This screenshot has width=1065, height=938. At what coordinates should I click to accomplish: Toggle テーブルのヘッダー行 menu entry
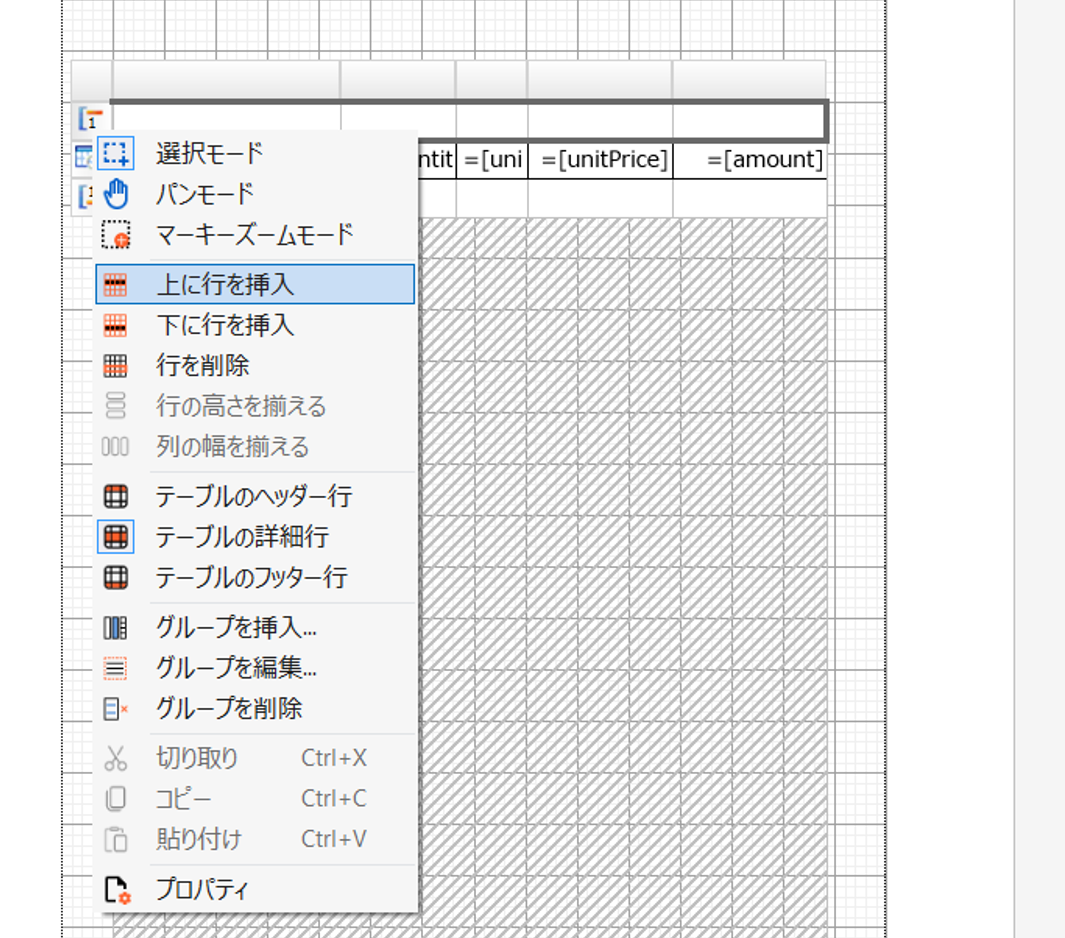(x=255, y=497)
